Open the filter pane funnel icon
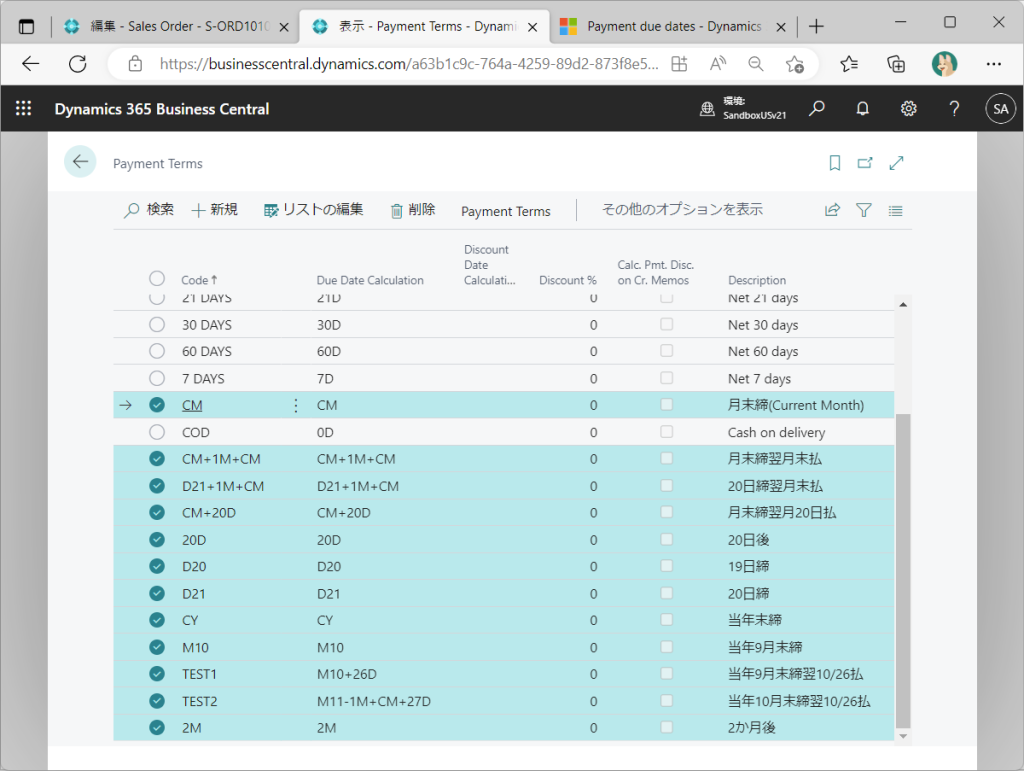This screenshot has height=771, width=1024. [x=863, y=210]
